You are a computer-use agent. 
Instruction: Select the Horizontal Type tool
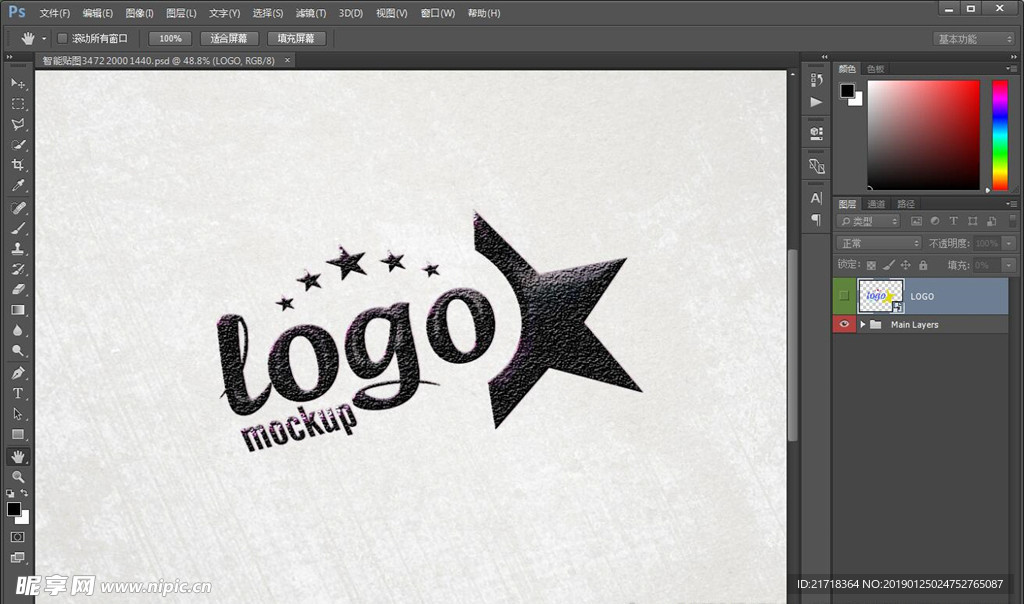point(18,393)
